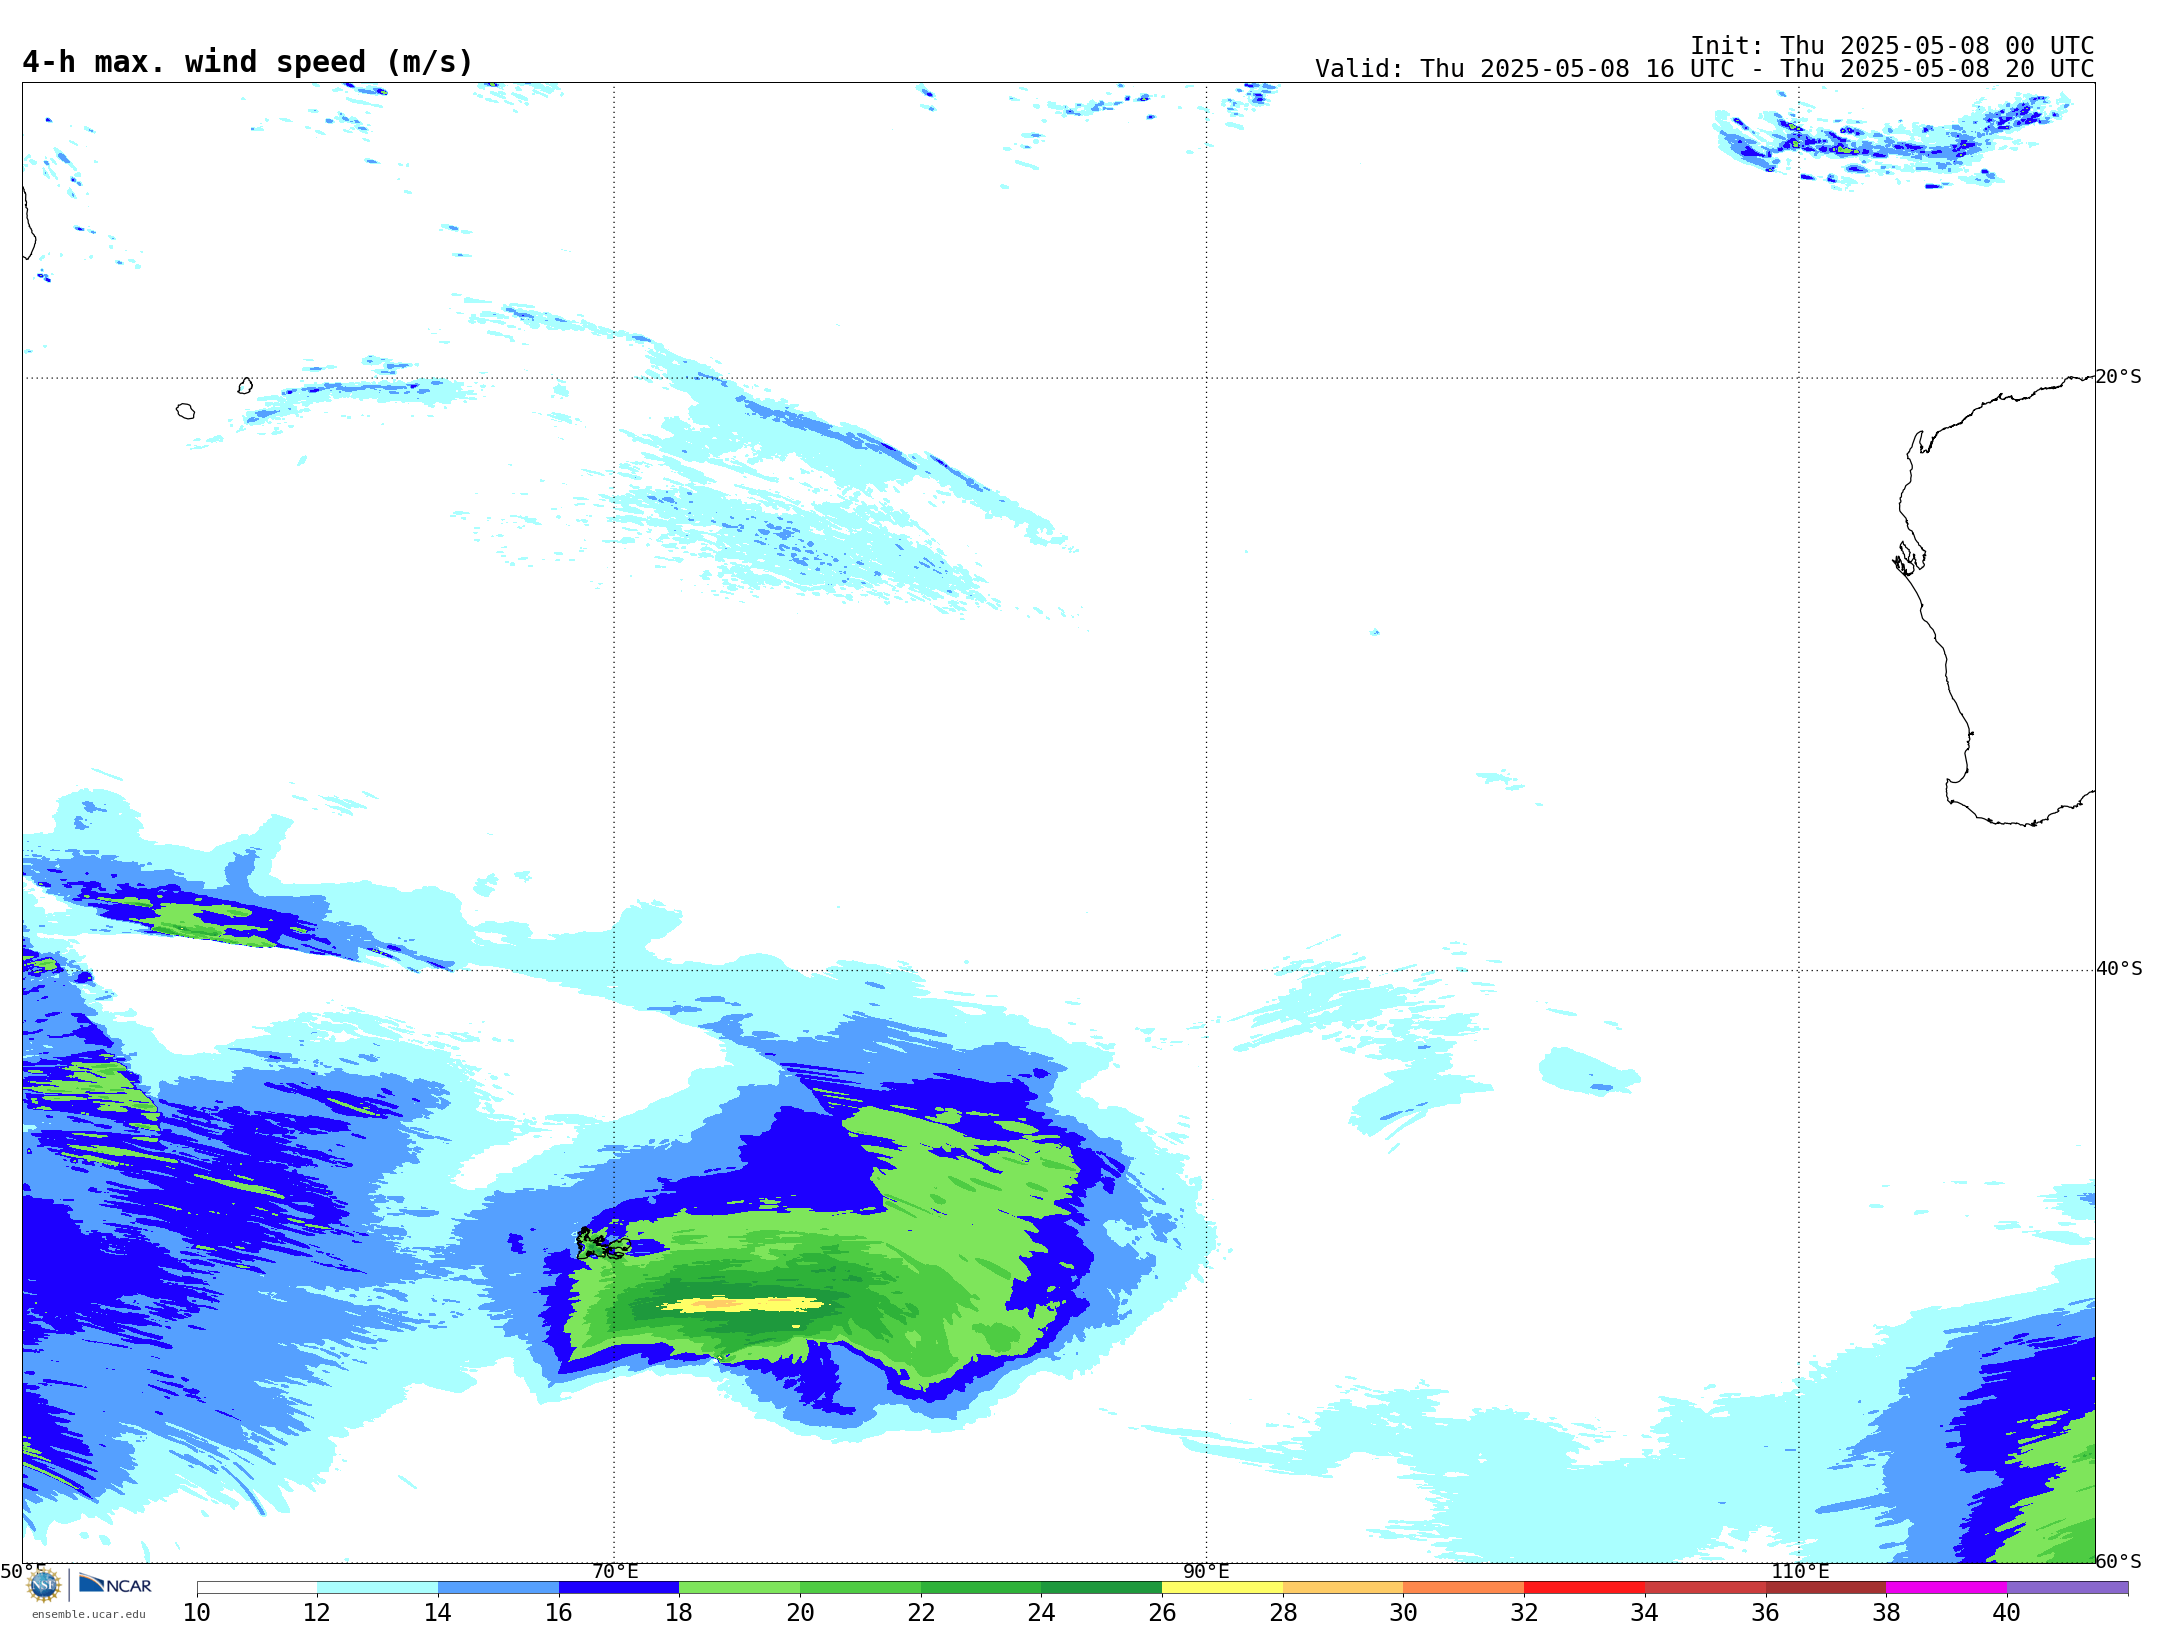Click the light green 18–20 colorbar segment
This screenshot has height=1626, width=2160.
click(x=739, y=1588)
